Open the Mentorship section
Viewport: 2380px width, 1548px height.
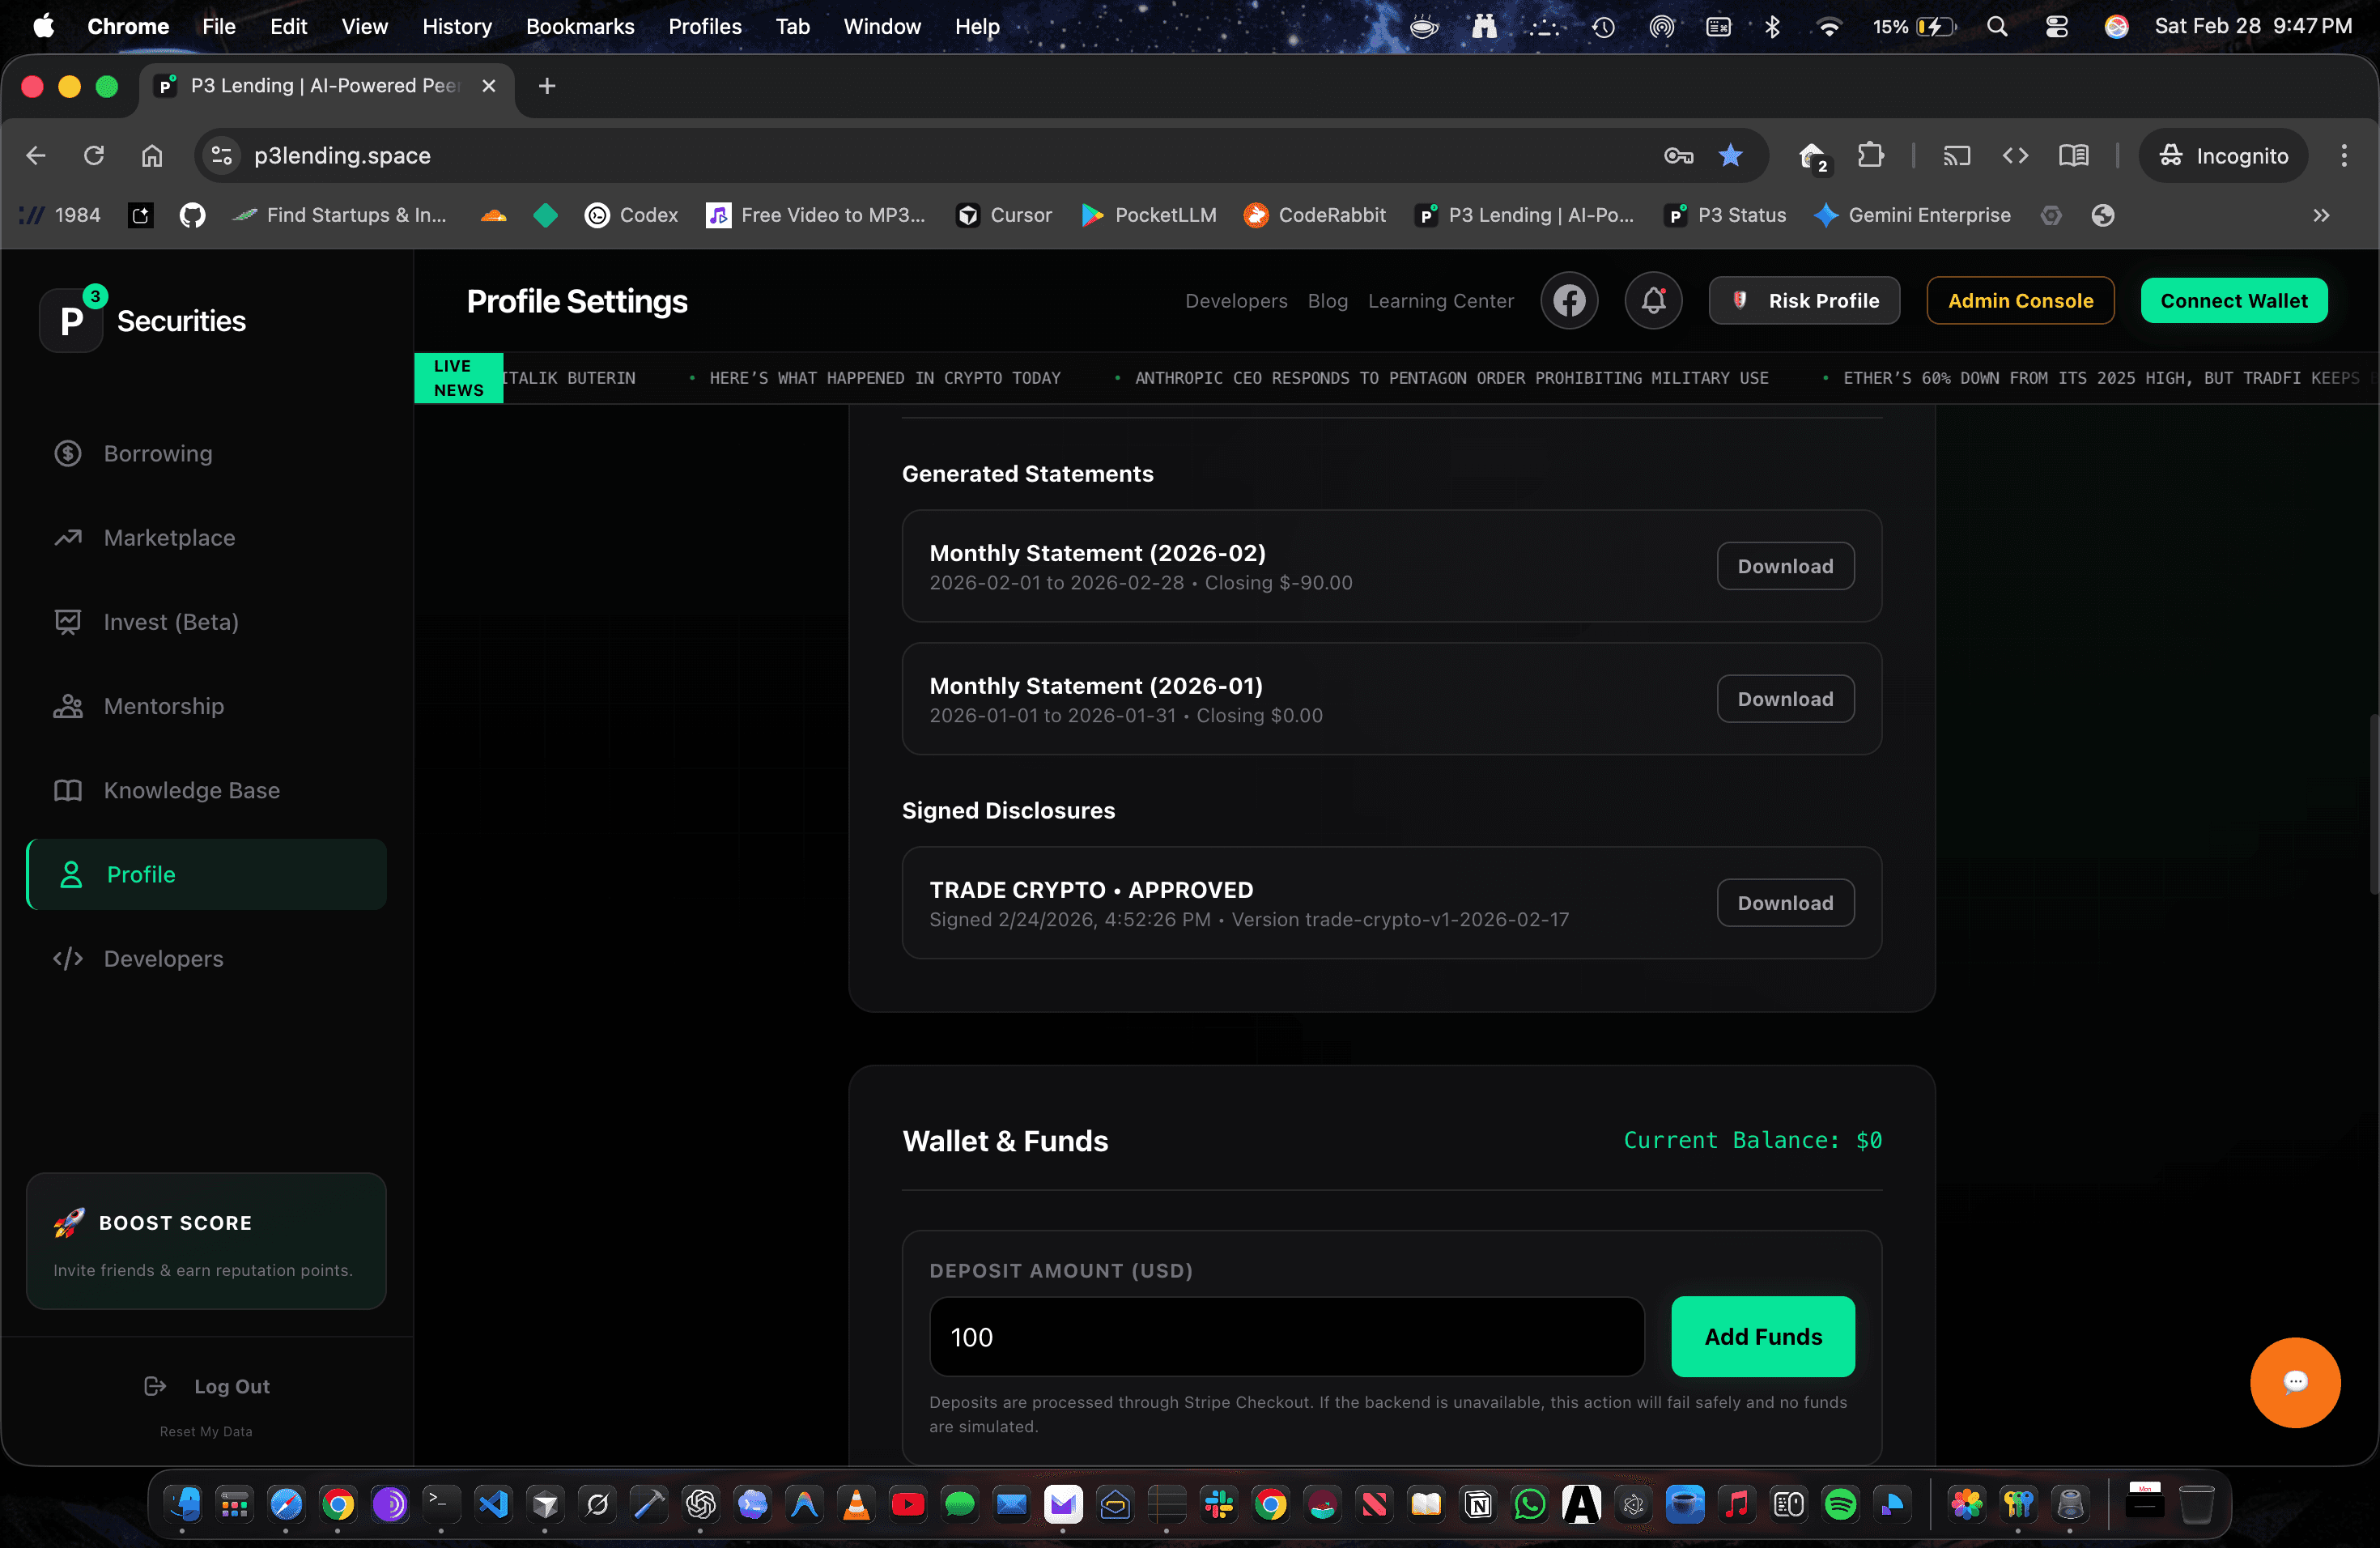[x=163, y=706]
